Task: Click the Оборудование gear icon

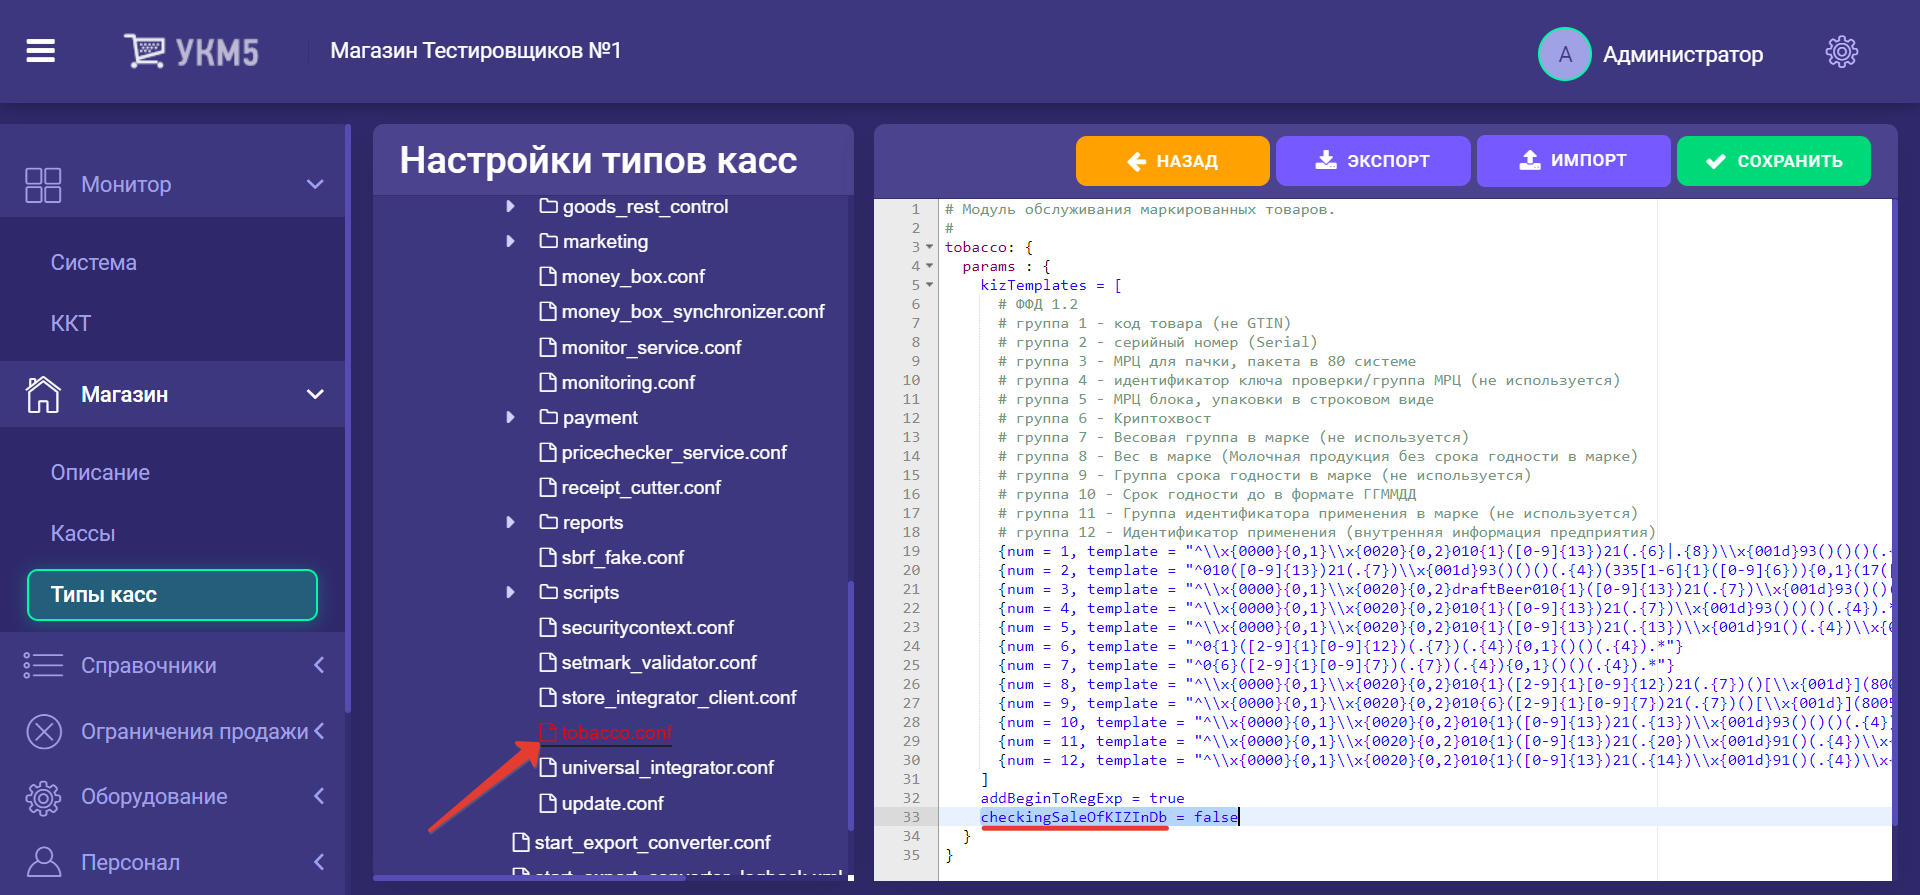Action: (43, 797)
